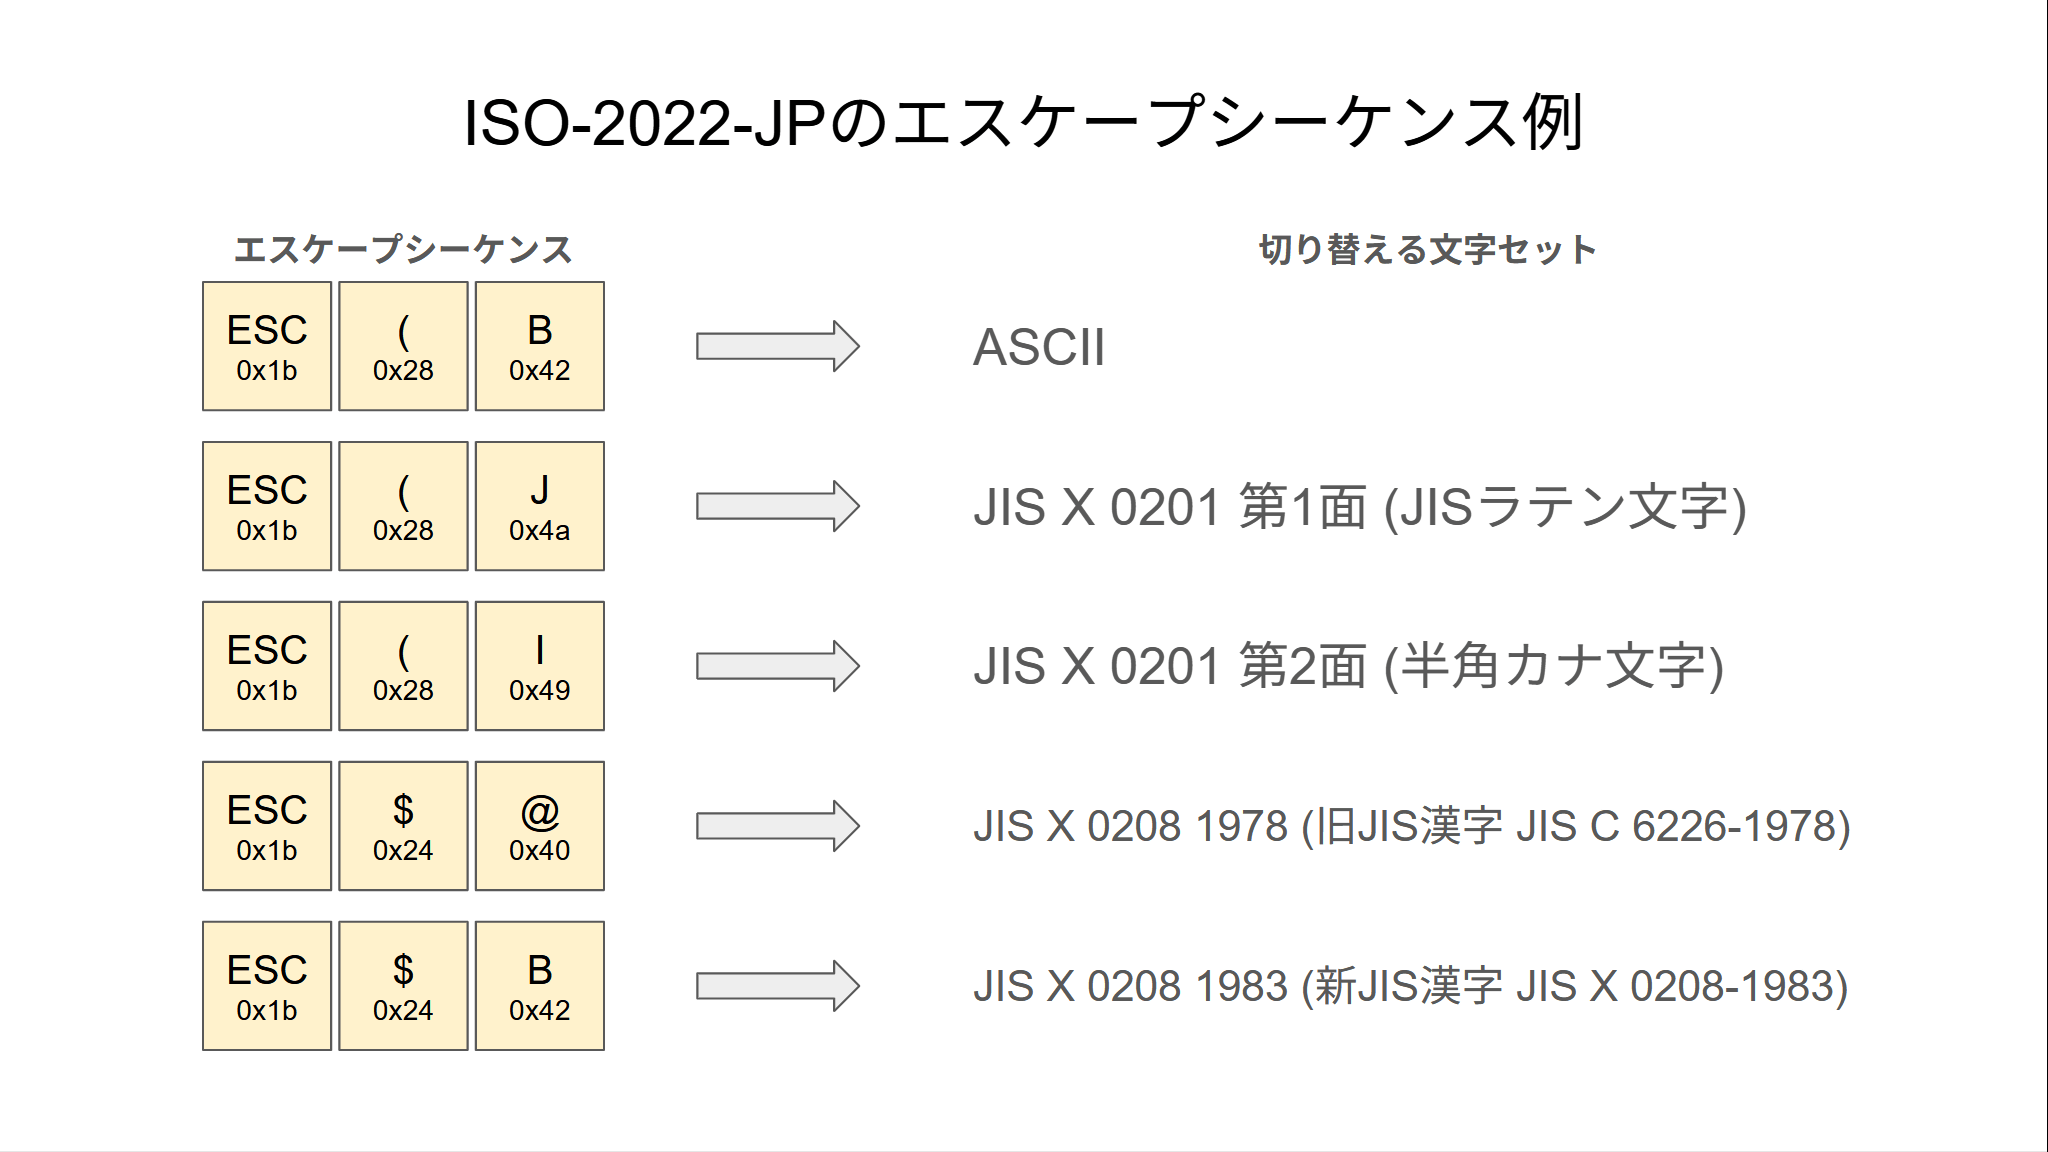2048x1152 pixels.
Task: Select the J 0x4a box
Action: click(540, 506)
